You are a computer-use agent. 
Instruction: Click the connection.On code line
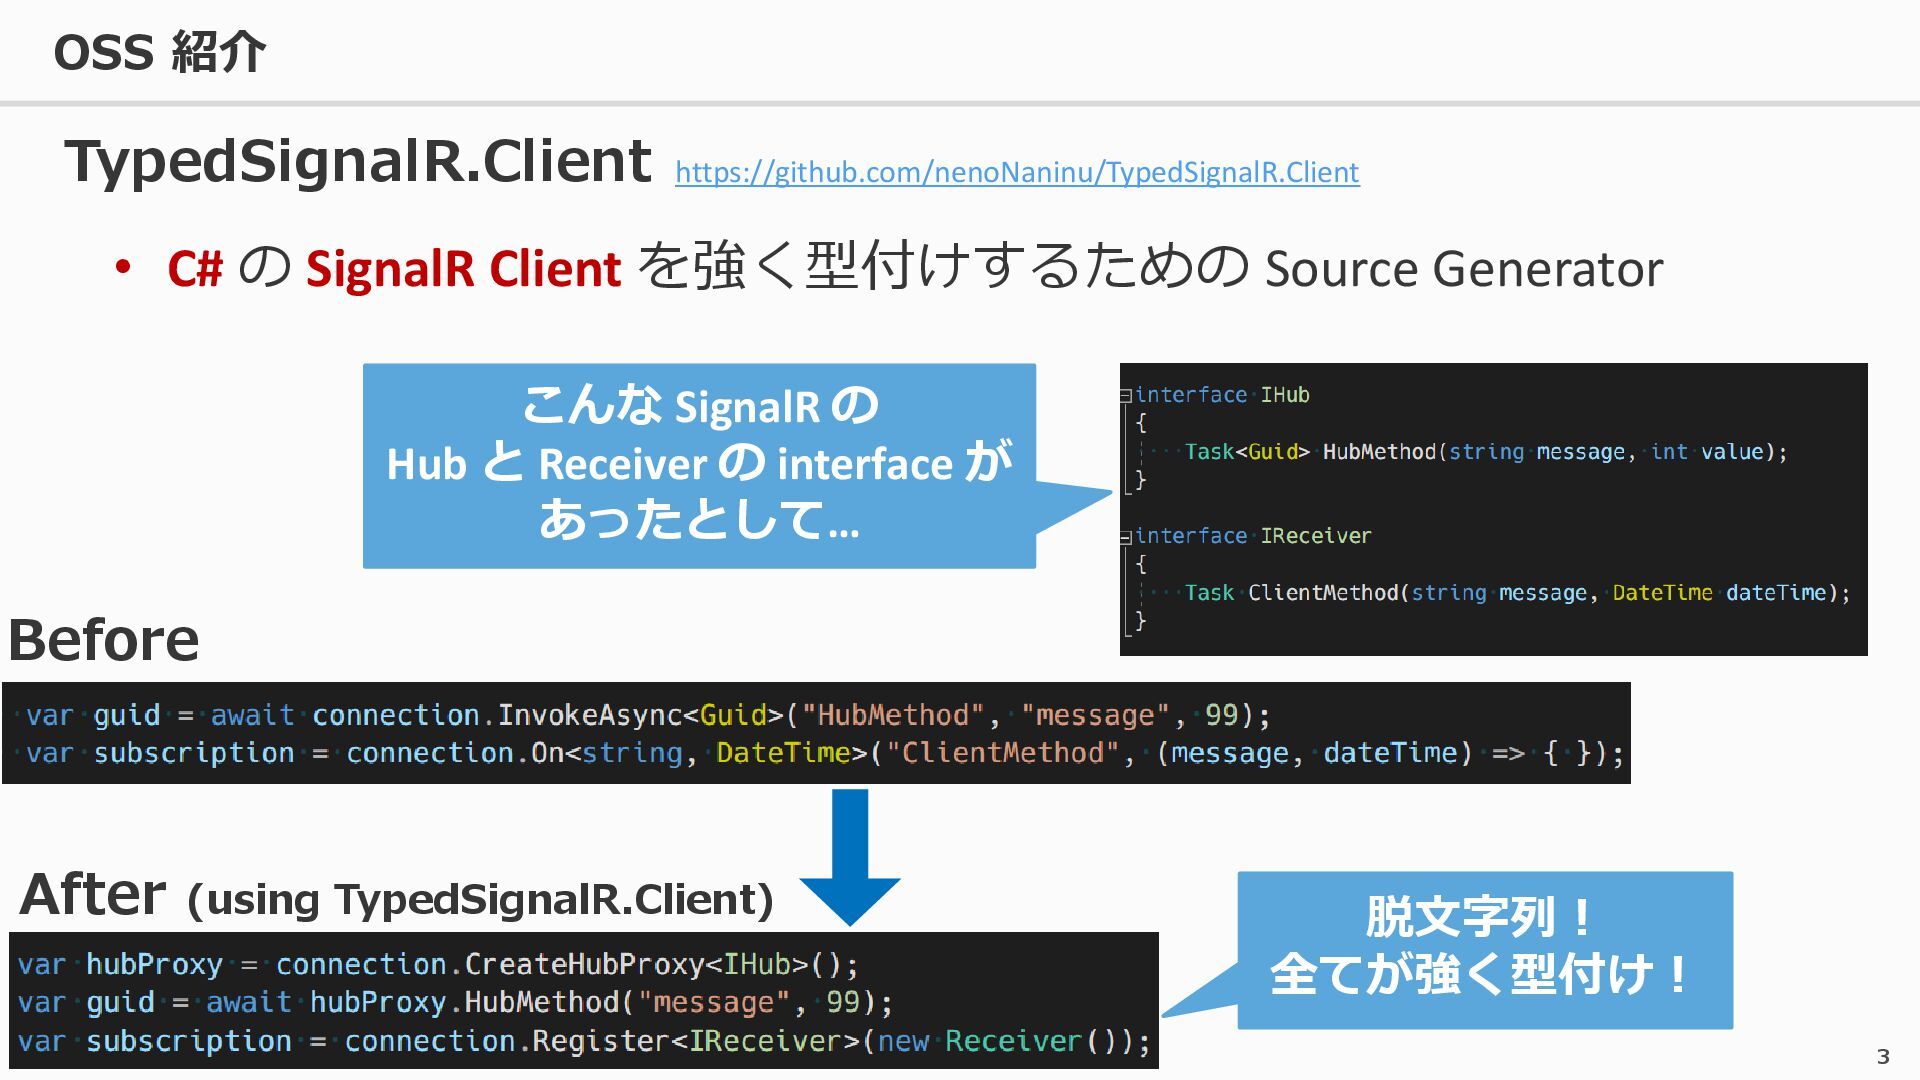(820, 753)
